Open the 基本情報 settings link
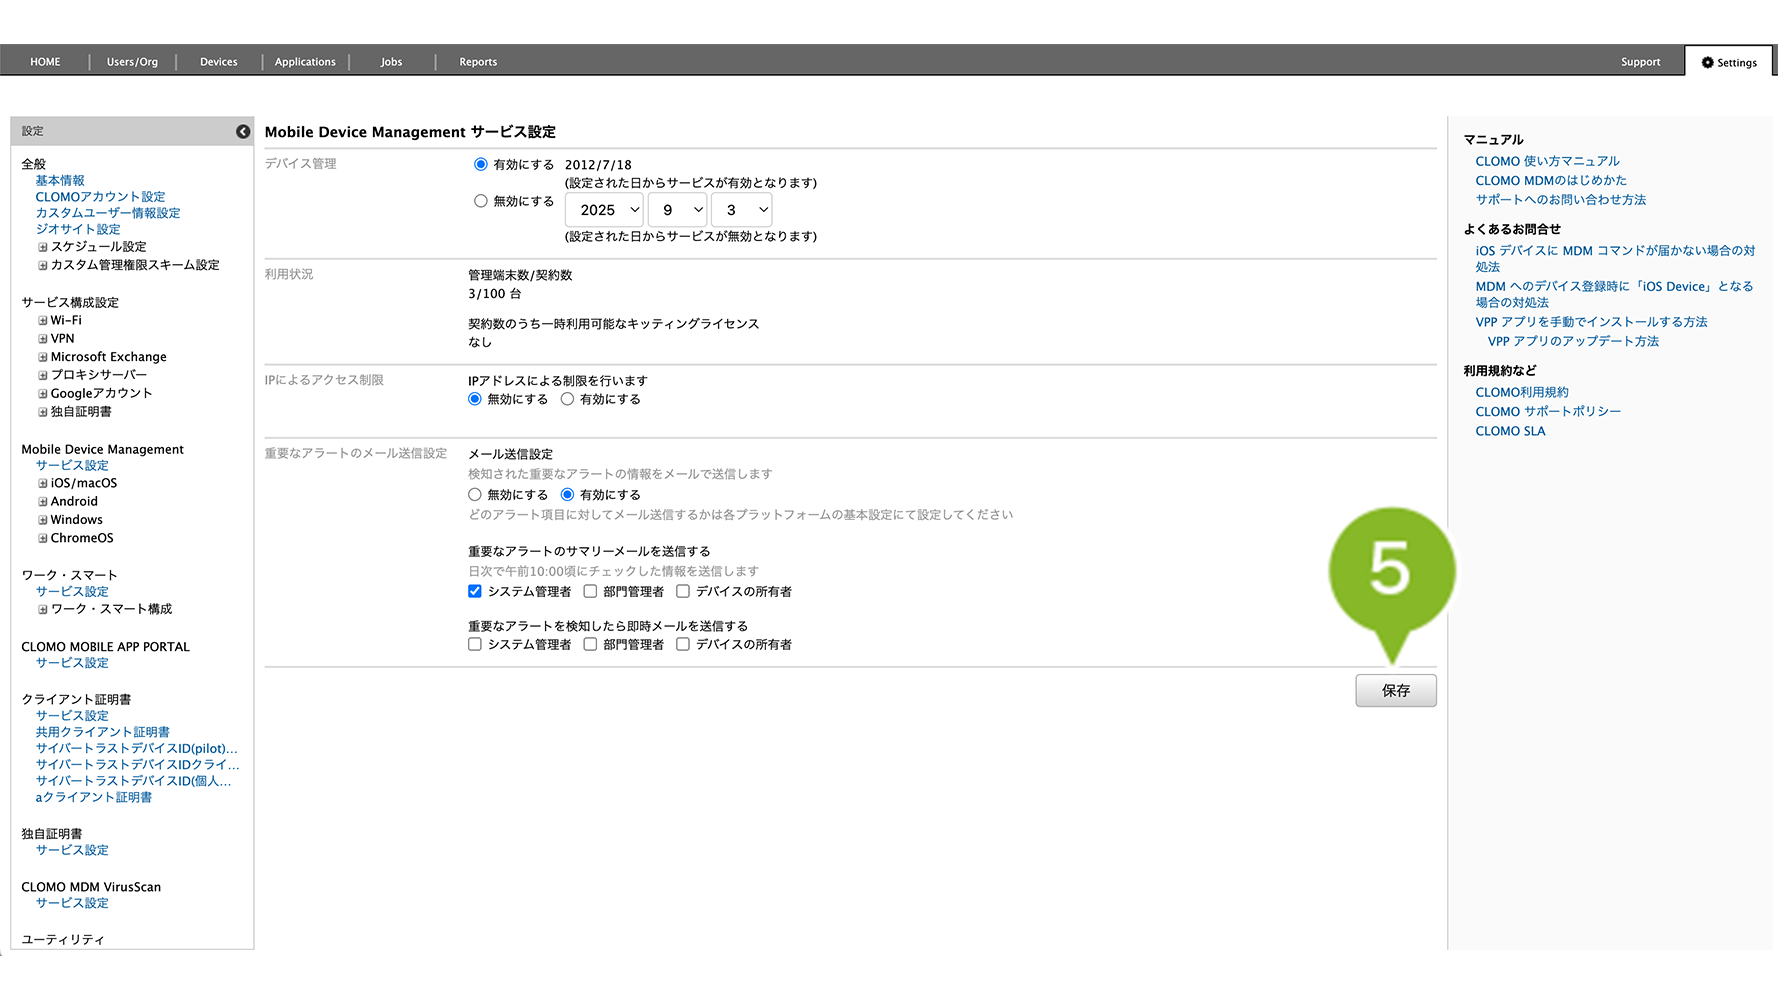This screenshot has width=1778, height=1000. 60,181
